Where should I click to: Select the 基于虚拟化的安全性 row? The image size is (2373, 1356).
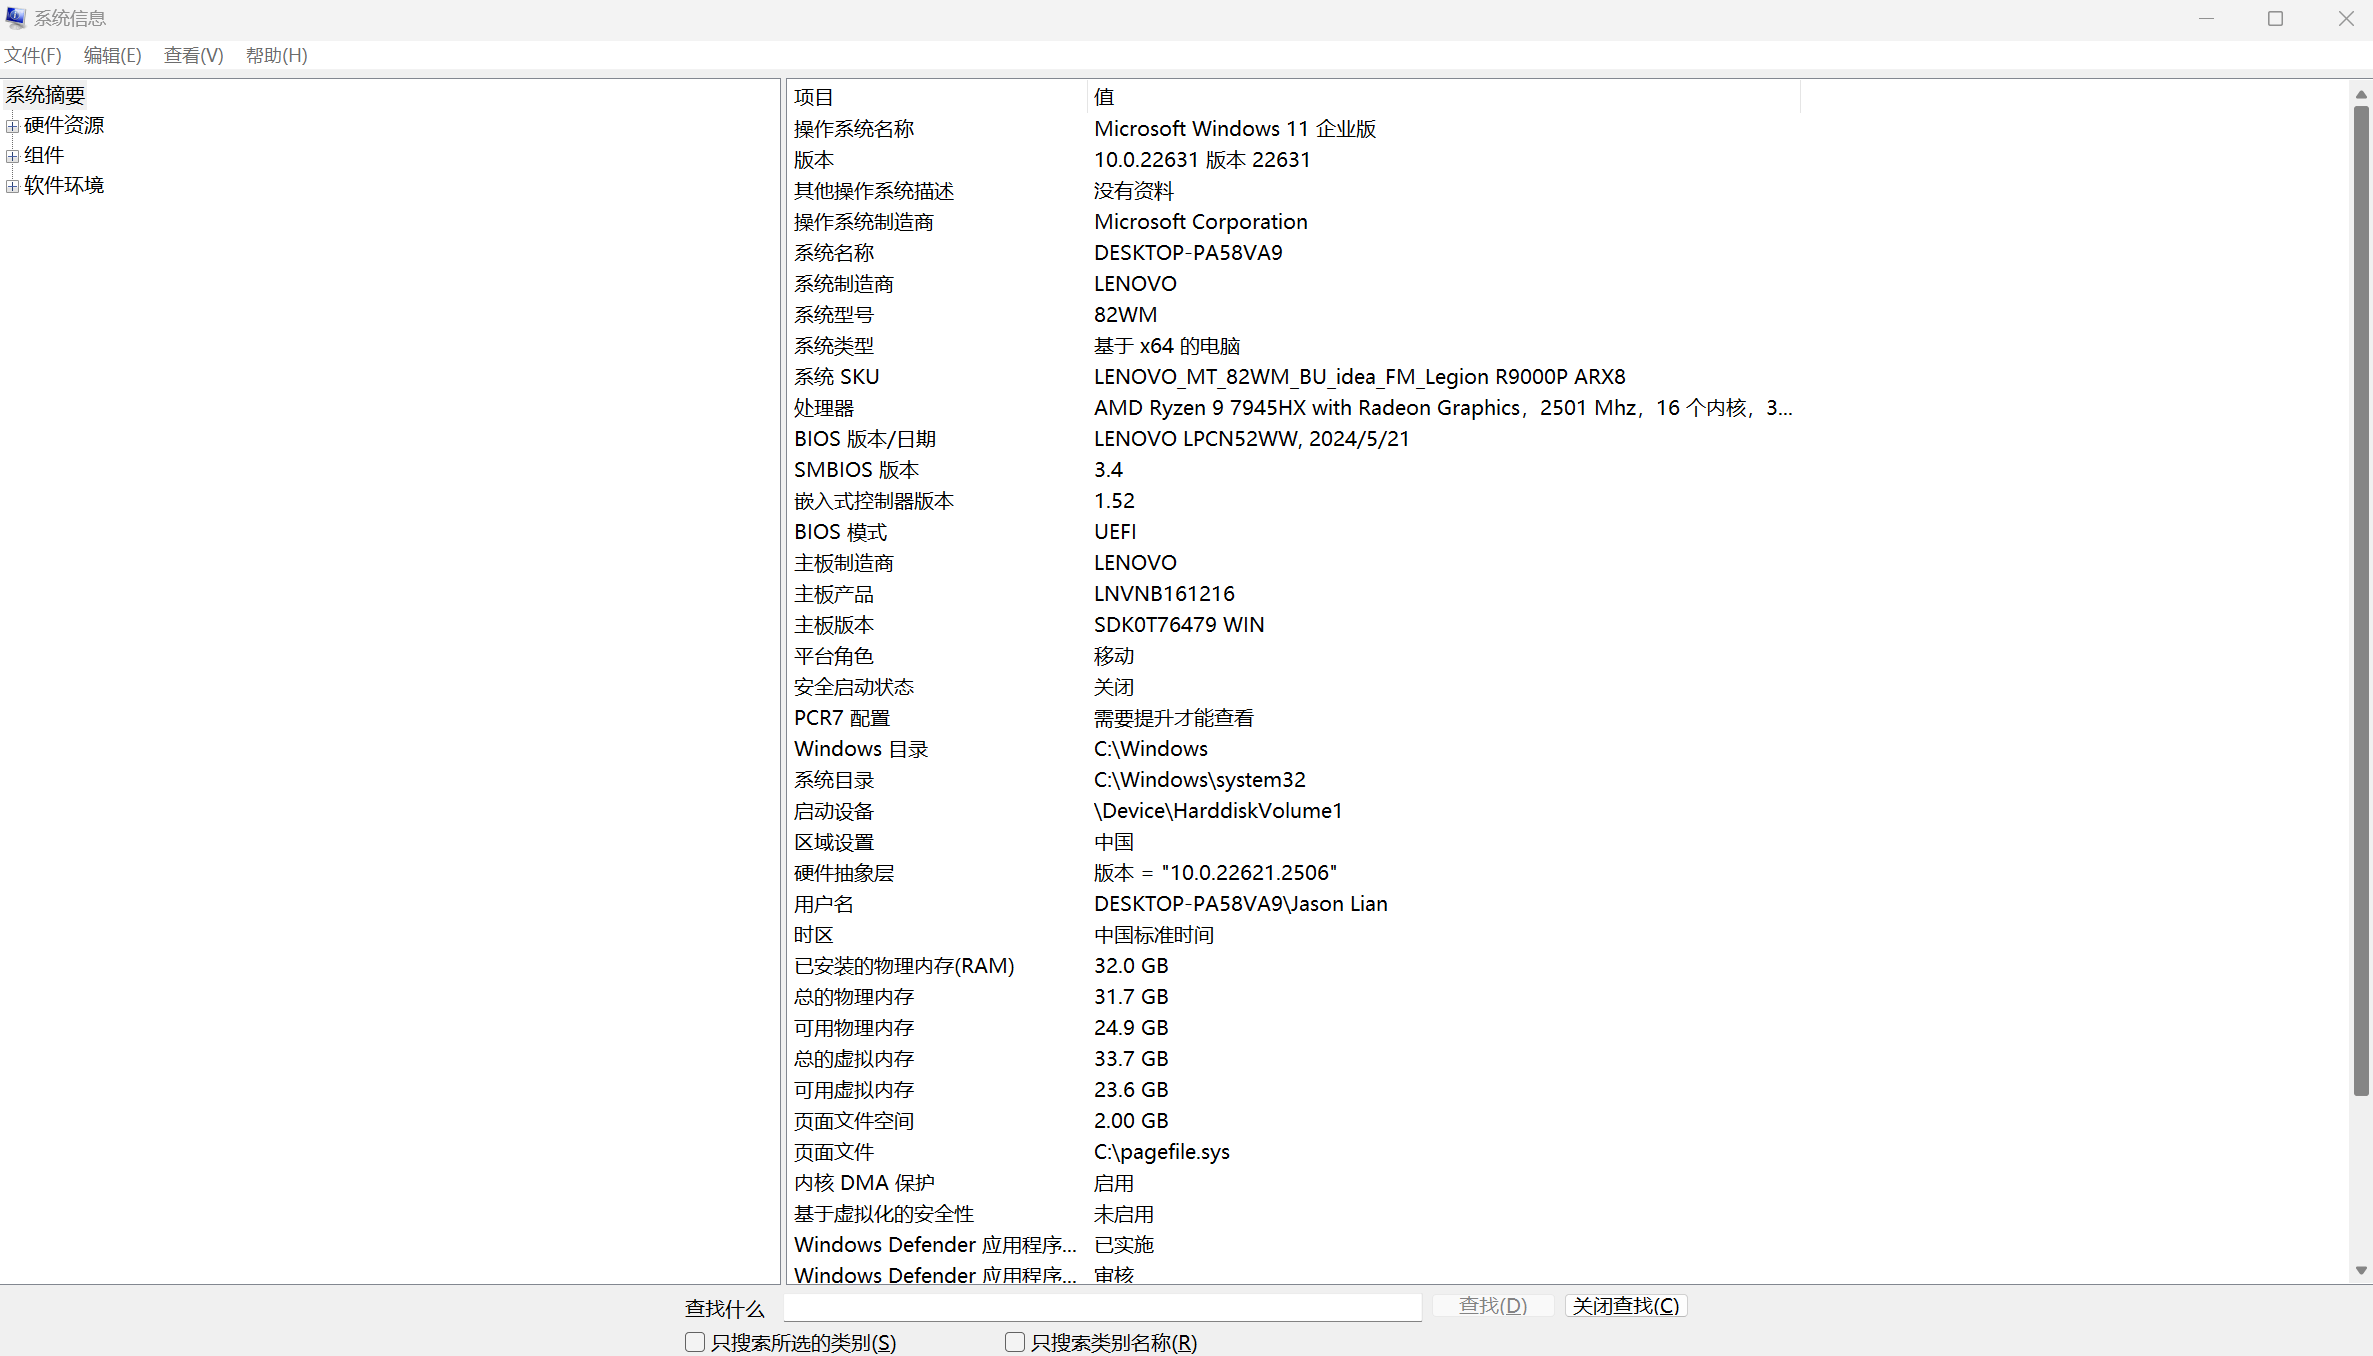pyautogui.click(x=1294, y=1214)
